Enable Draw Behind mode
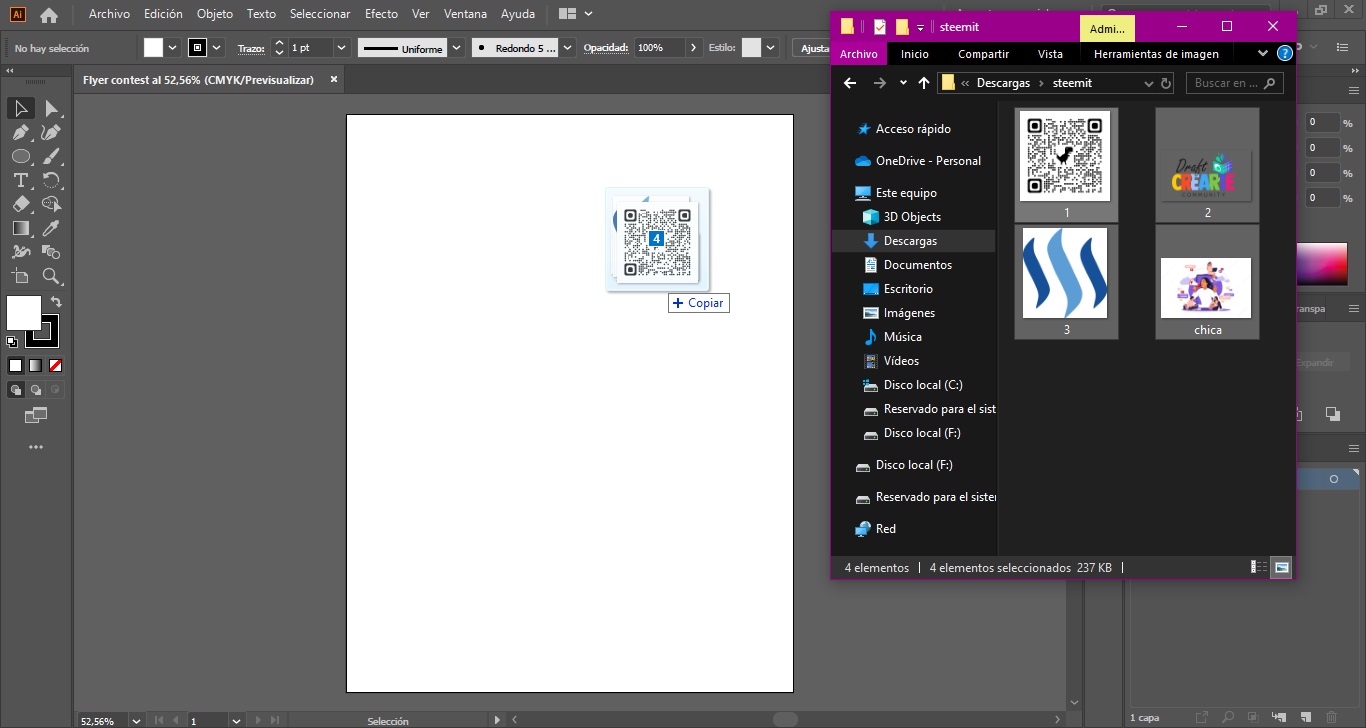Viewport: 1366px width, 728px height. tap(36, 390)
